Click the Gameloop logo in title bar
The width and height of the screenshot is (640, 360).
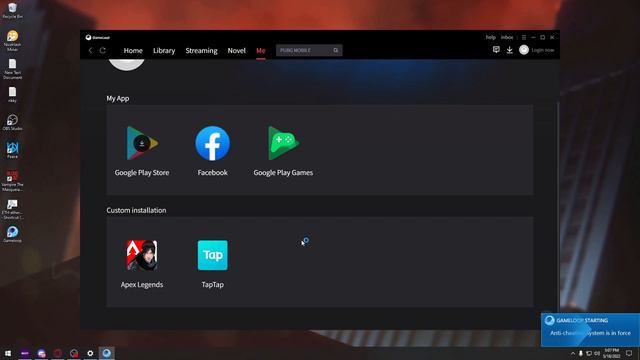(x=98, y=37)
